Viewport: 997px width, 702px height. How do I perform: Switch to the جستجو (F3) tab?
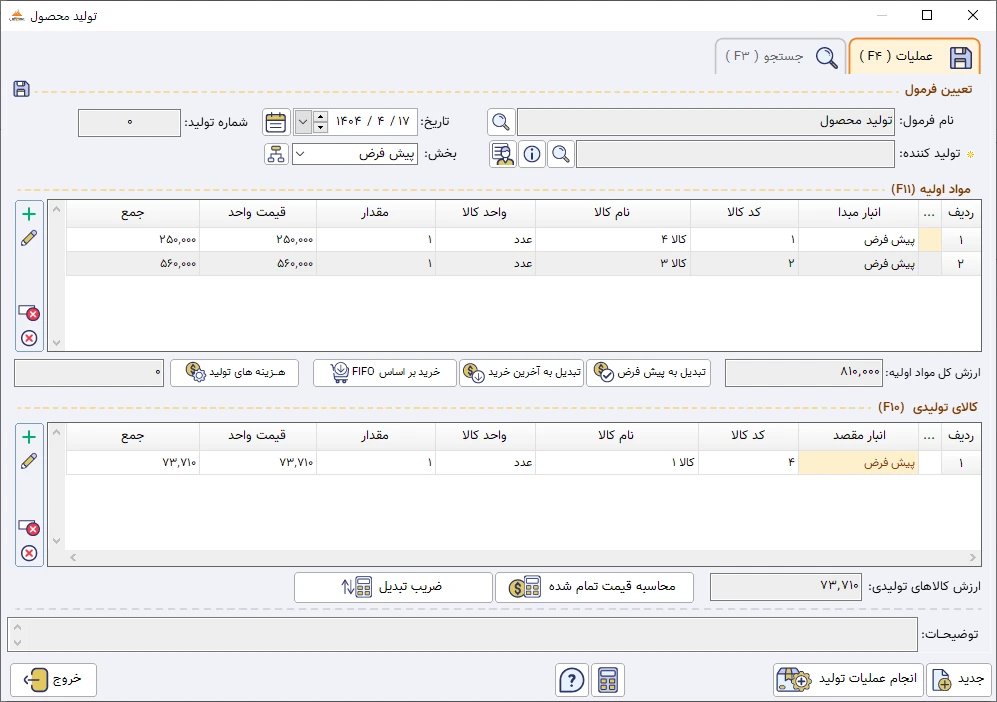click(778, 57)
